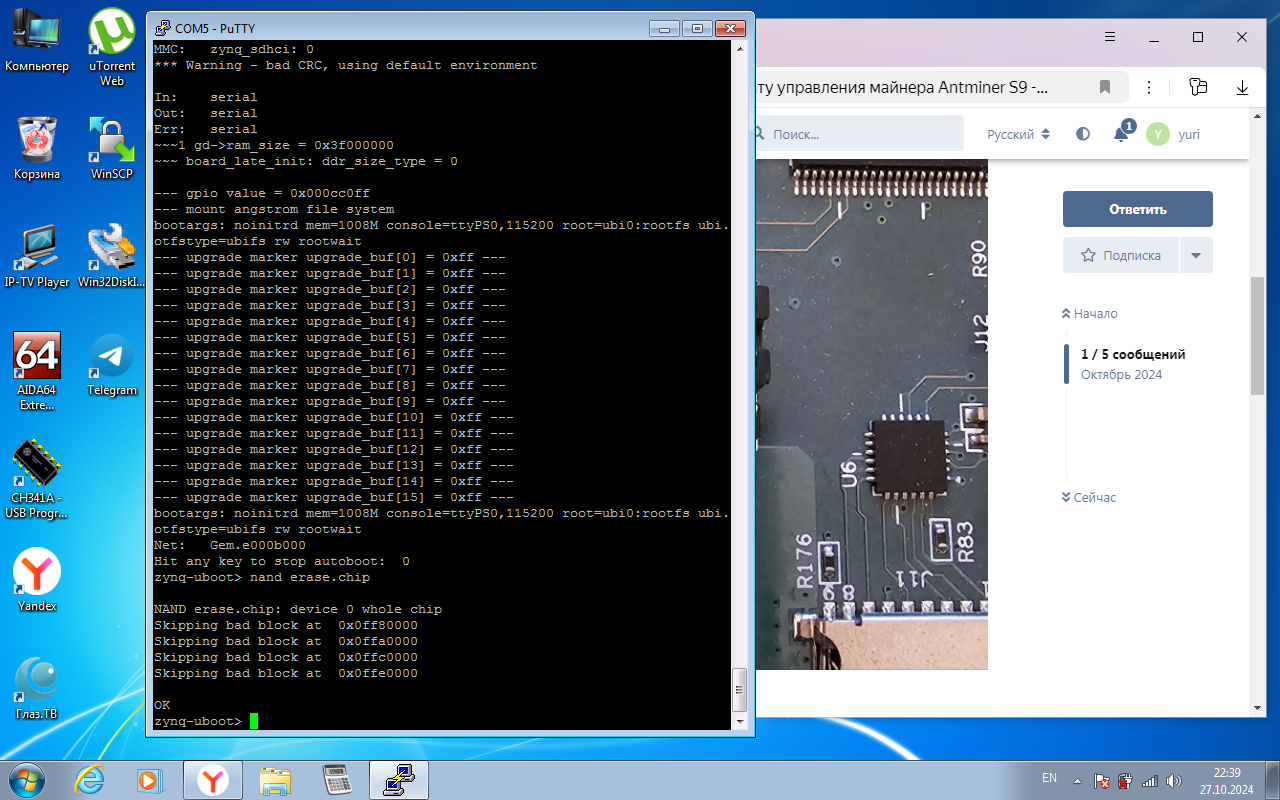Click the 'zynq-uboot> nand erase.chip' terminal line
The image size is (1280, 800).
(262, 577)
